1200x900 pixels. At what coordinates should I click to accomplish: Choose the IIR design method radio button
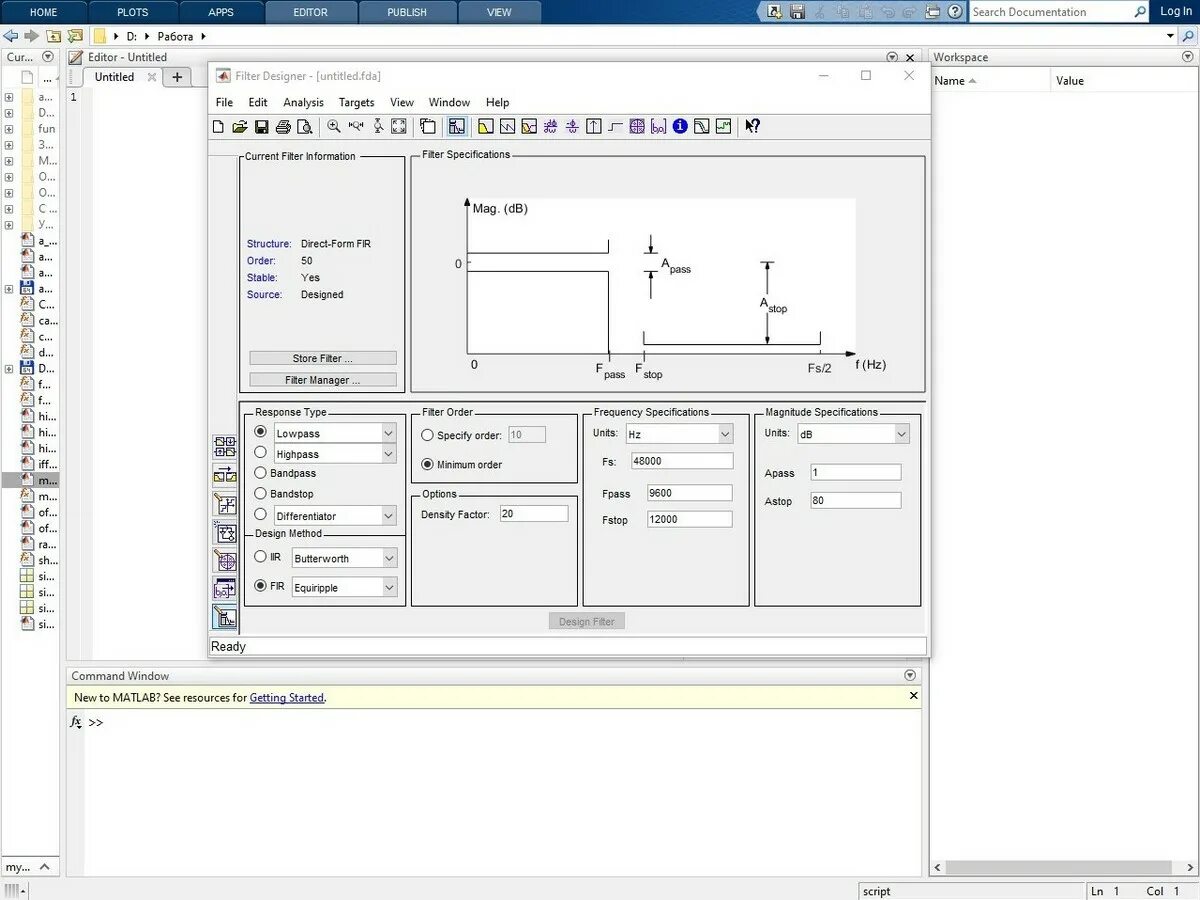[x=261, y=557]
